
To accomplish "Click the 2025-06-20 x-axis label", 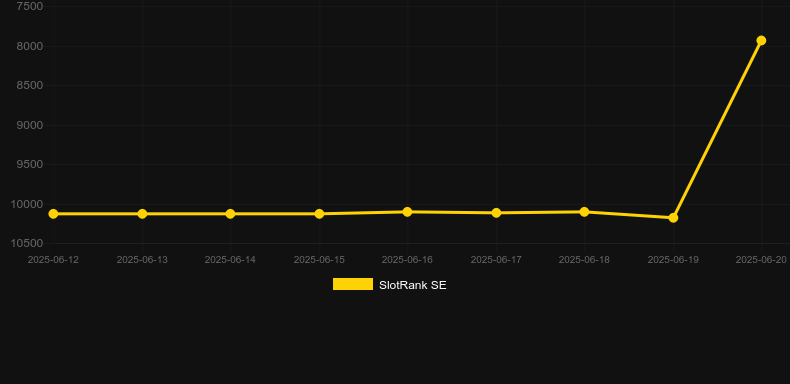I will pos(761,260).
